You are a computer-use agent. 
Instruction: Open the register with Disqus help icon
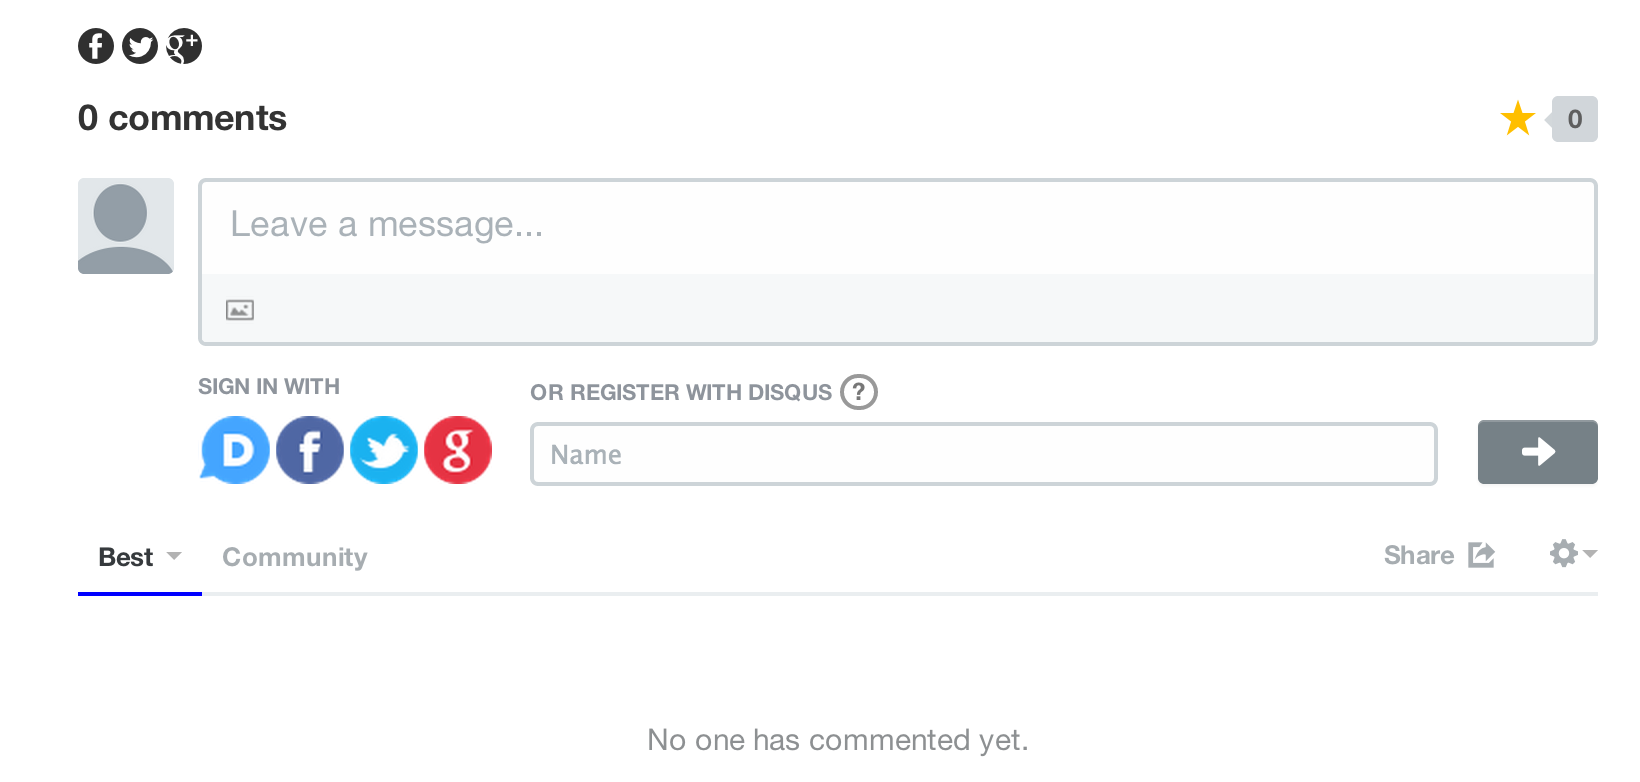859,392
